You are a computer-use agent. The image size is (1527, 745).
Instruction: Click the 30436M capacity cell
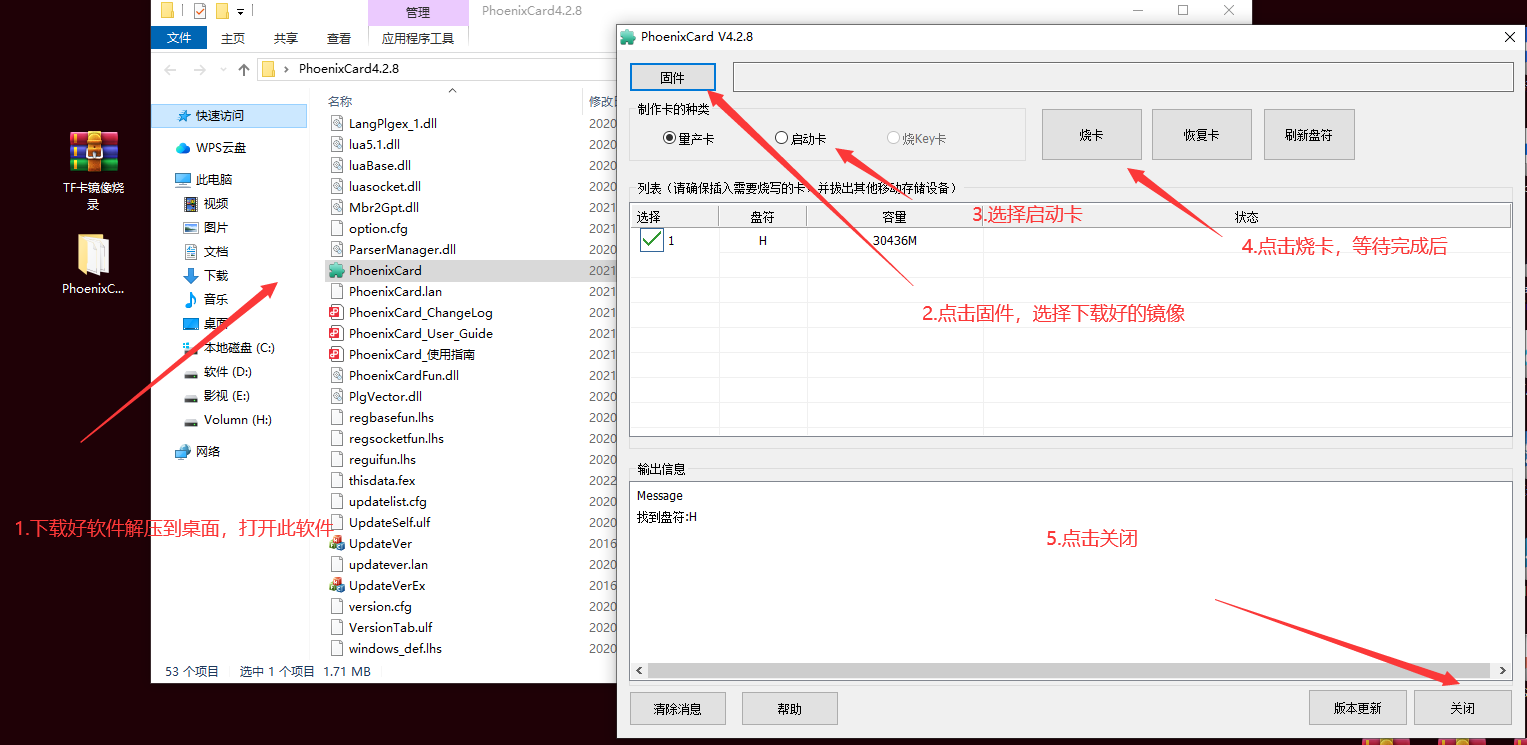(x=894, y=240)
